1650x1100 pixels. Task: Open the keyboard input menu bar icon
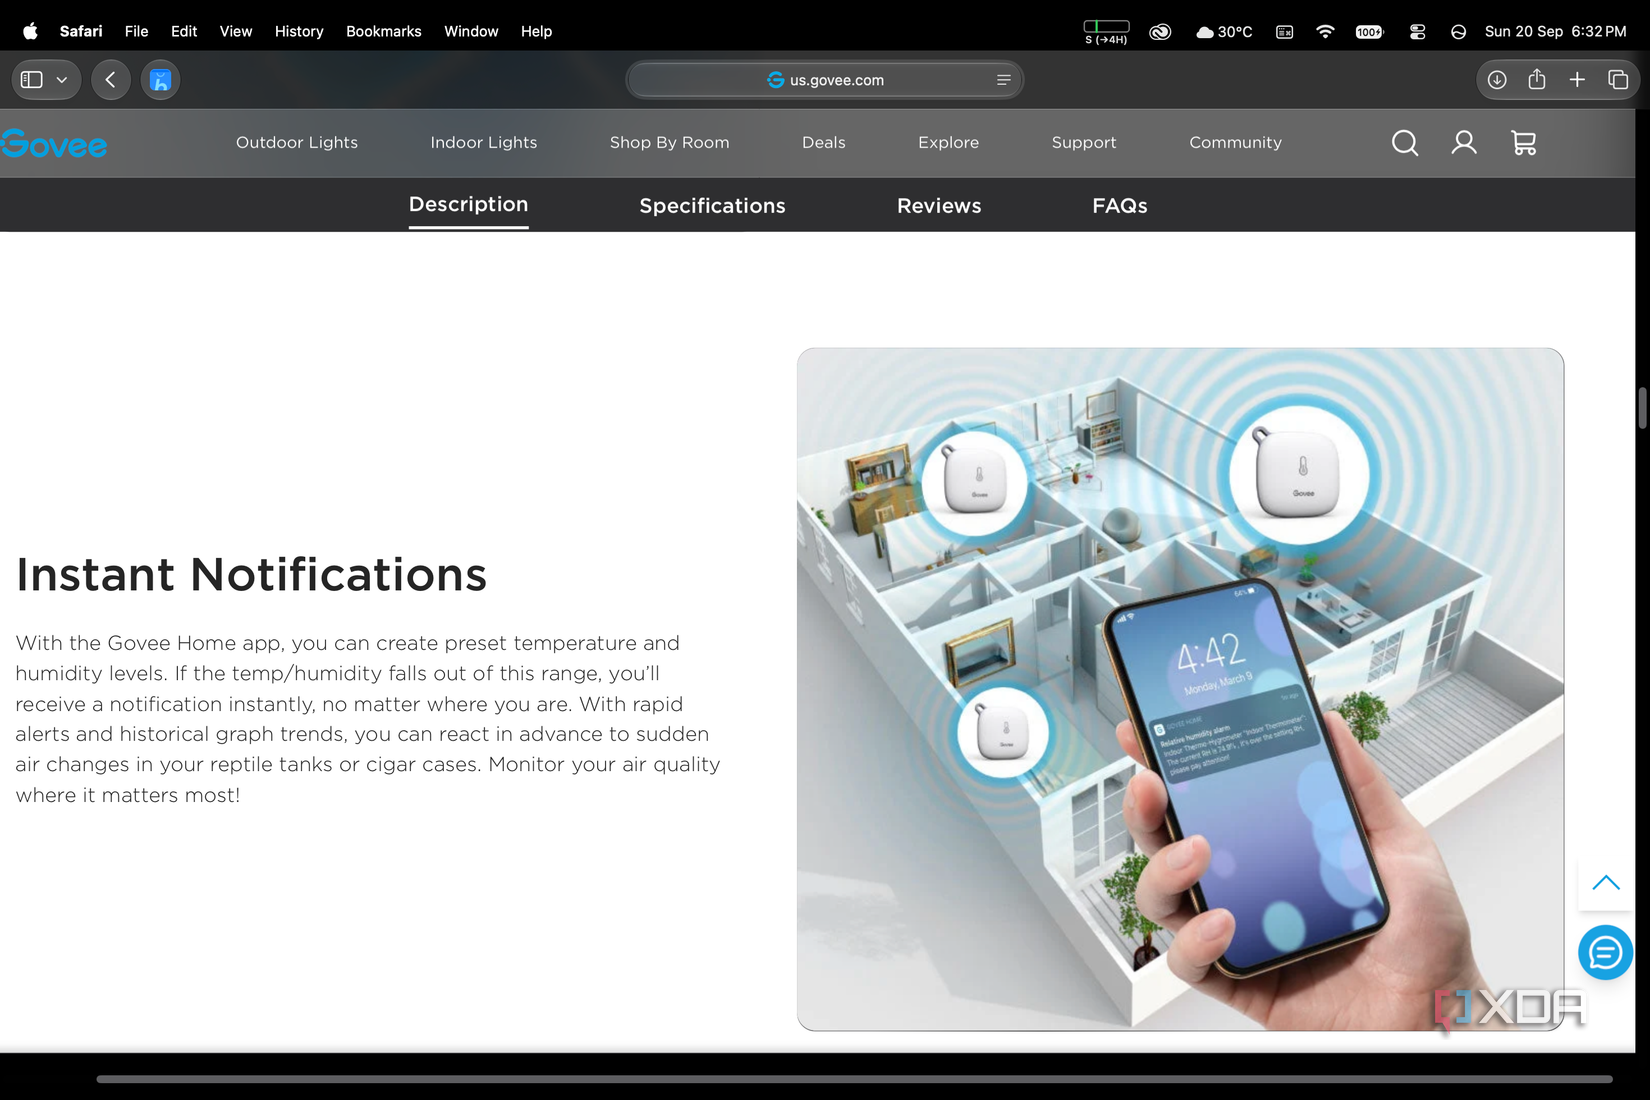point(1285,32)
